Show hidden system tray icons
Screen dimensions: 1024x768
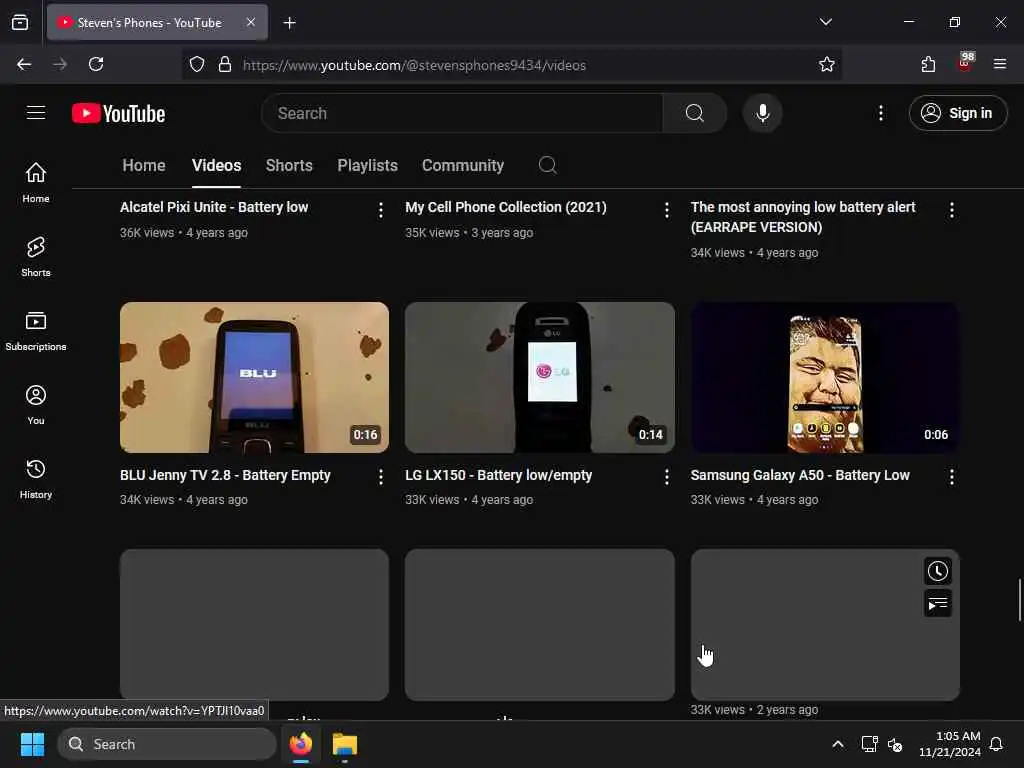(x=837, y=744)
